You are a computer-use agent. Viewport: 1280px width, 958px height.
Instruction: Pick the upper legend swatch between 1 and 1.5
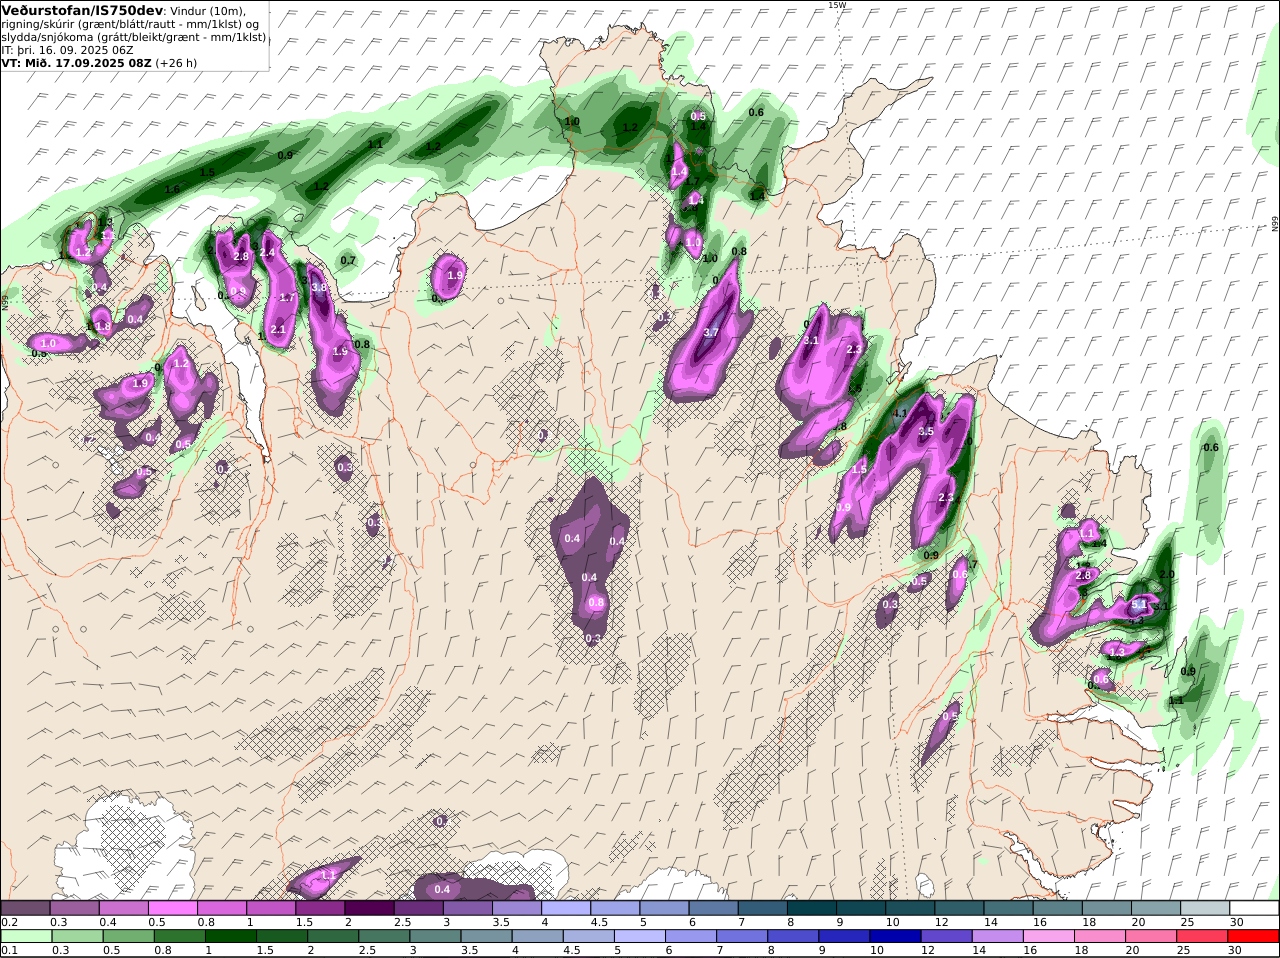coord(271,908)
